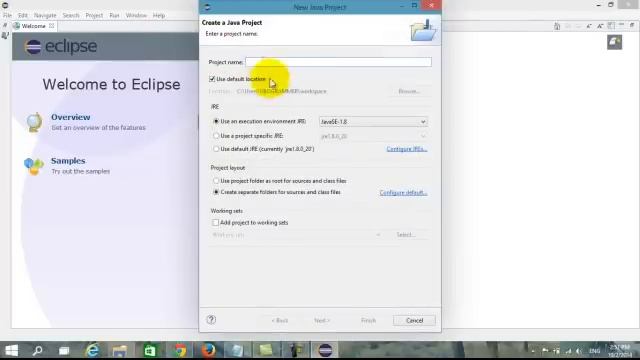
Task: Open the jre1.8.0_20 project specific JRE dropdown
Action: click(373, 136)
